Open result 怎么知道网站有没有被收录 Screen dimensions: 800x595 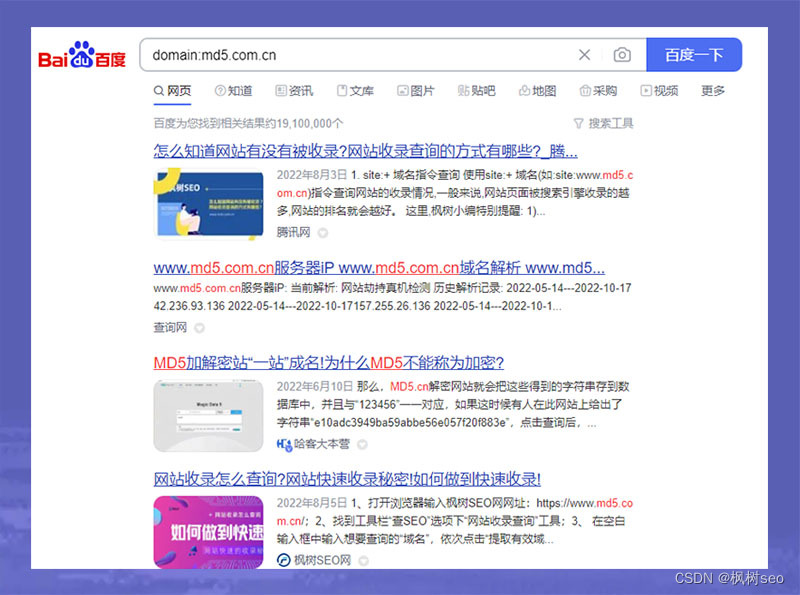(365, 151)
